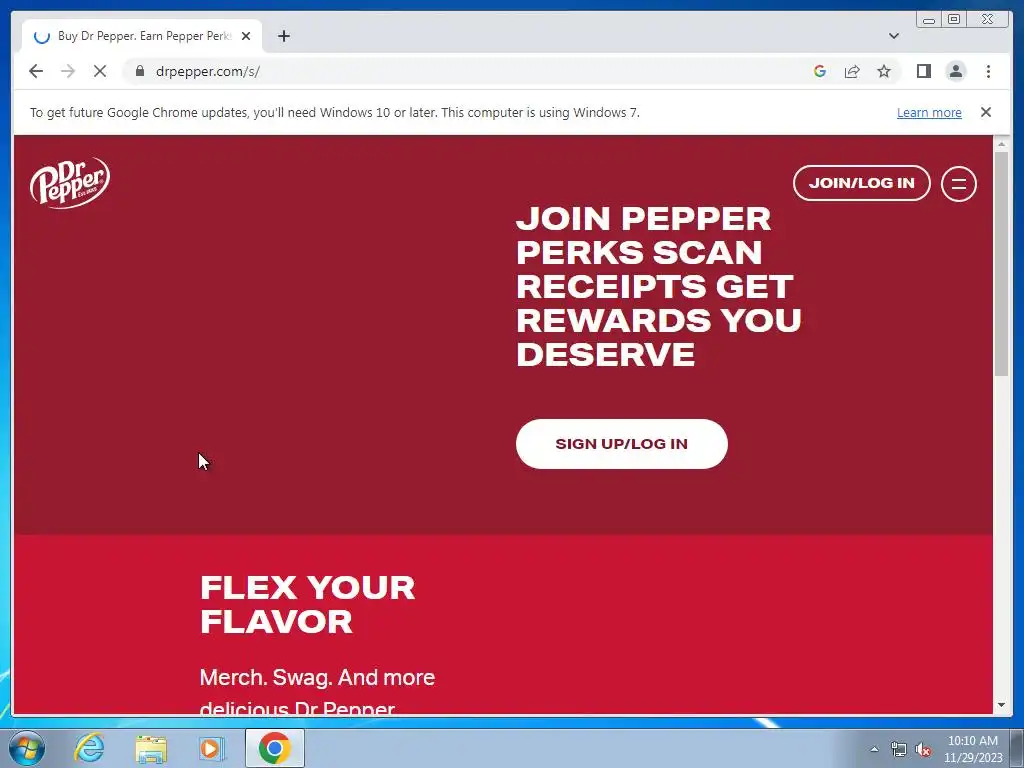Bookmark this page with the star
This screenshot has height=768, width=1024.
tap(884, 71)
